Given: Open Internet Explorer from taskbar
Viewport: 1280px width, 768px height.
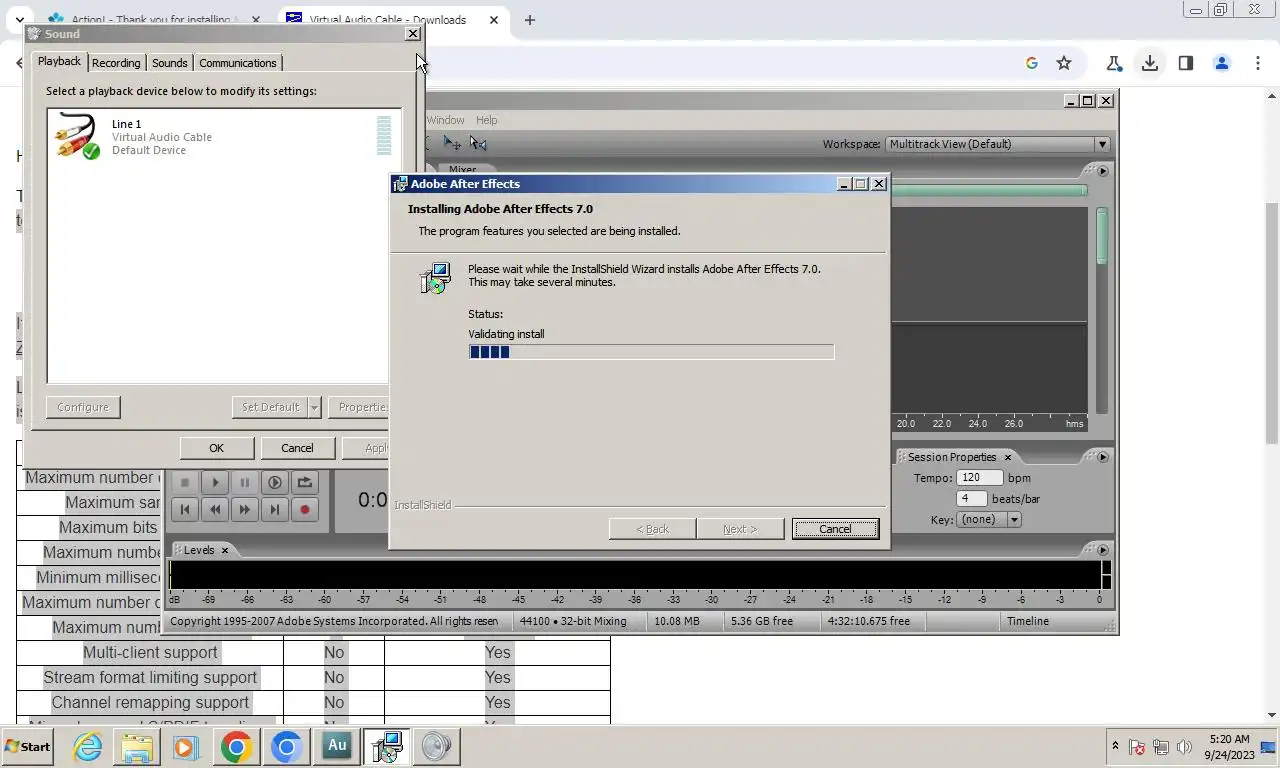Looking at the screenshot, I should [x=88, y=746].
